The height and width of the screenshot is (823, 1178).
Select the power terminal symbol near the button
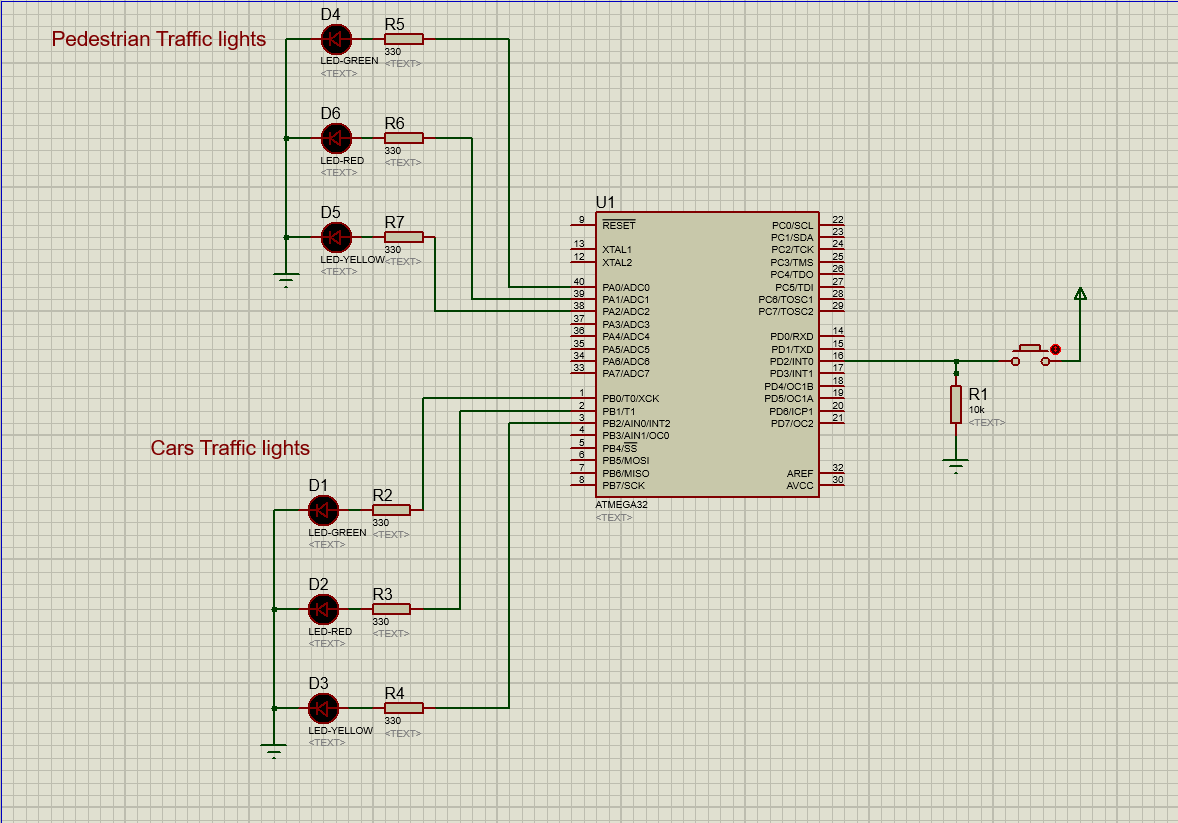[x=1079, y=295]
